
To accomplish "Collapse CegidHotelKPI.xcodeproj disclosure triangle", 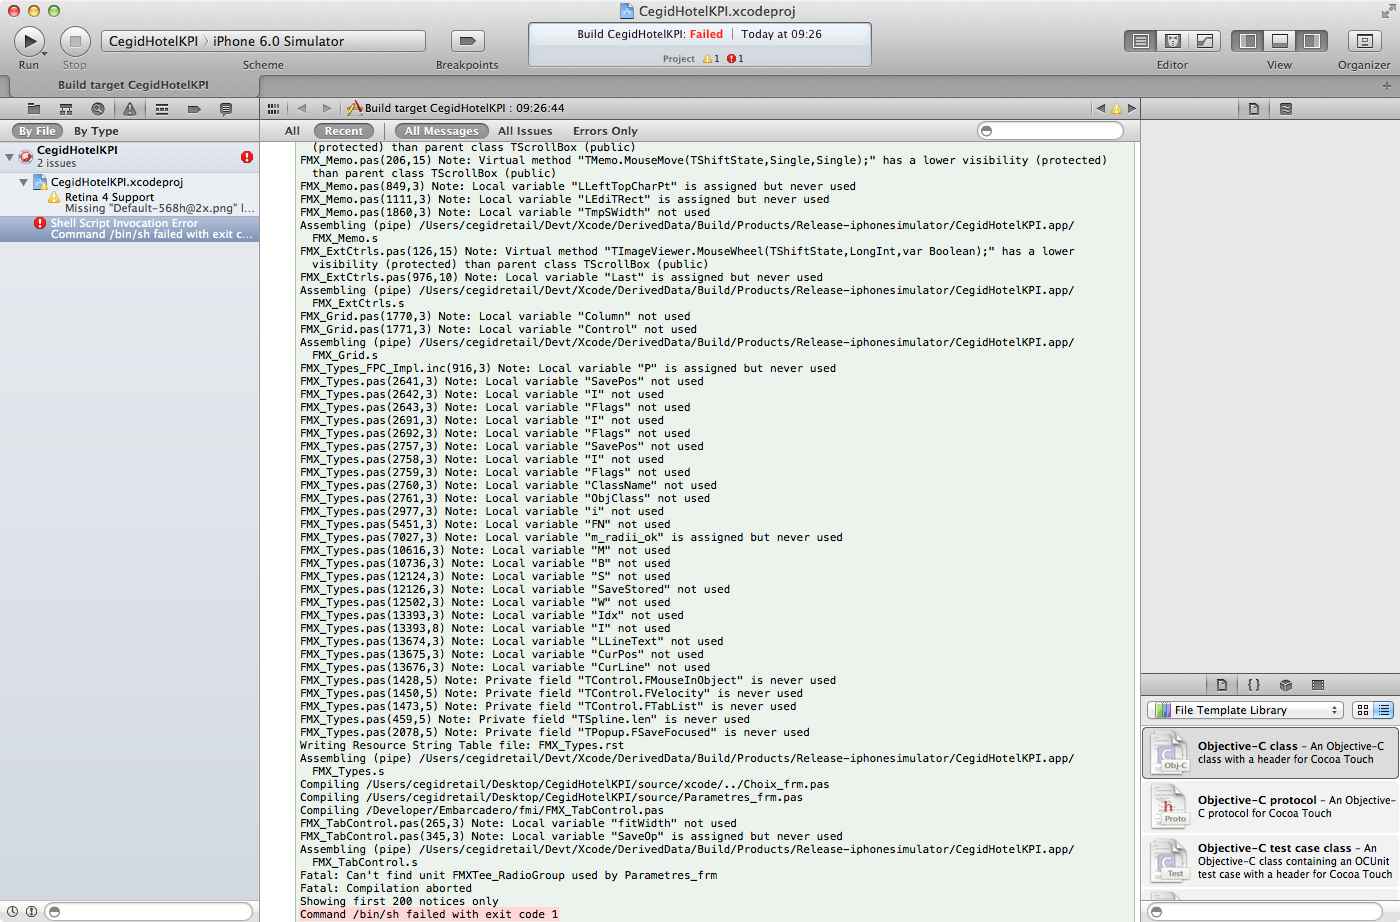I will (24, 182).
